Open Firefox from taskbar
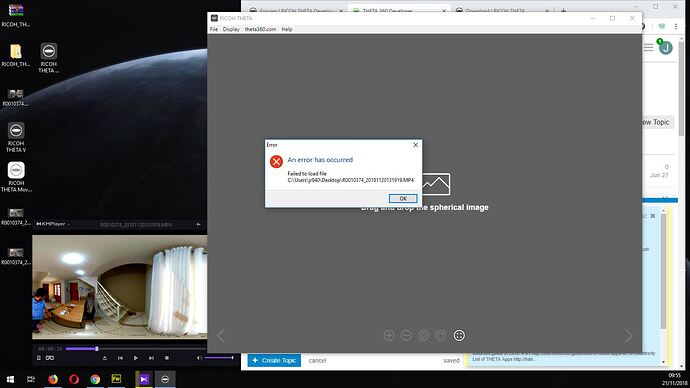This screenshot has width=690, height=388. pos(53,379)
